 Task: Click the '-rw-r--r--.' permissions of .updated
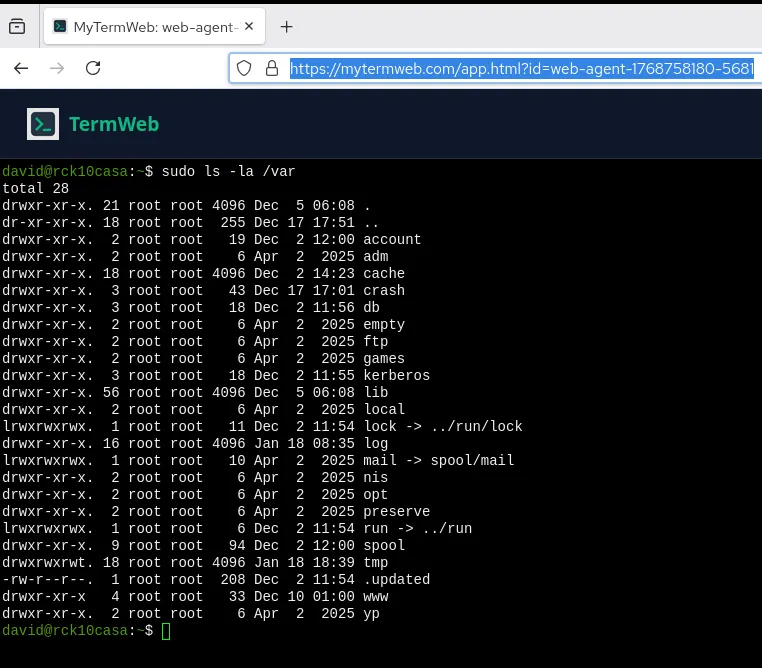click(47, 580)
